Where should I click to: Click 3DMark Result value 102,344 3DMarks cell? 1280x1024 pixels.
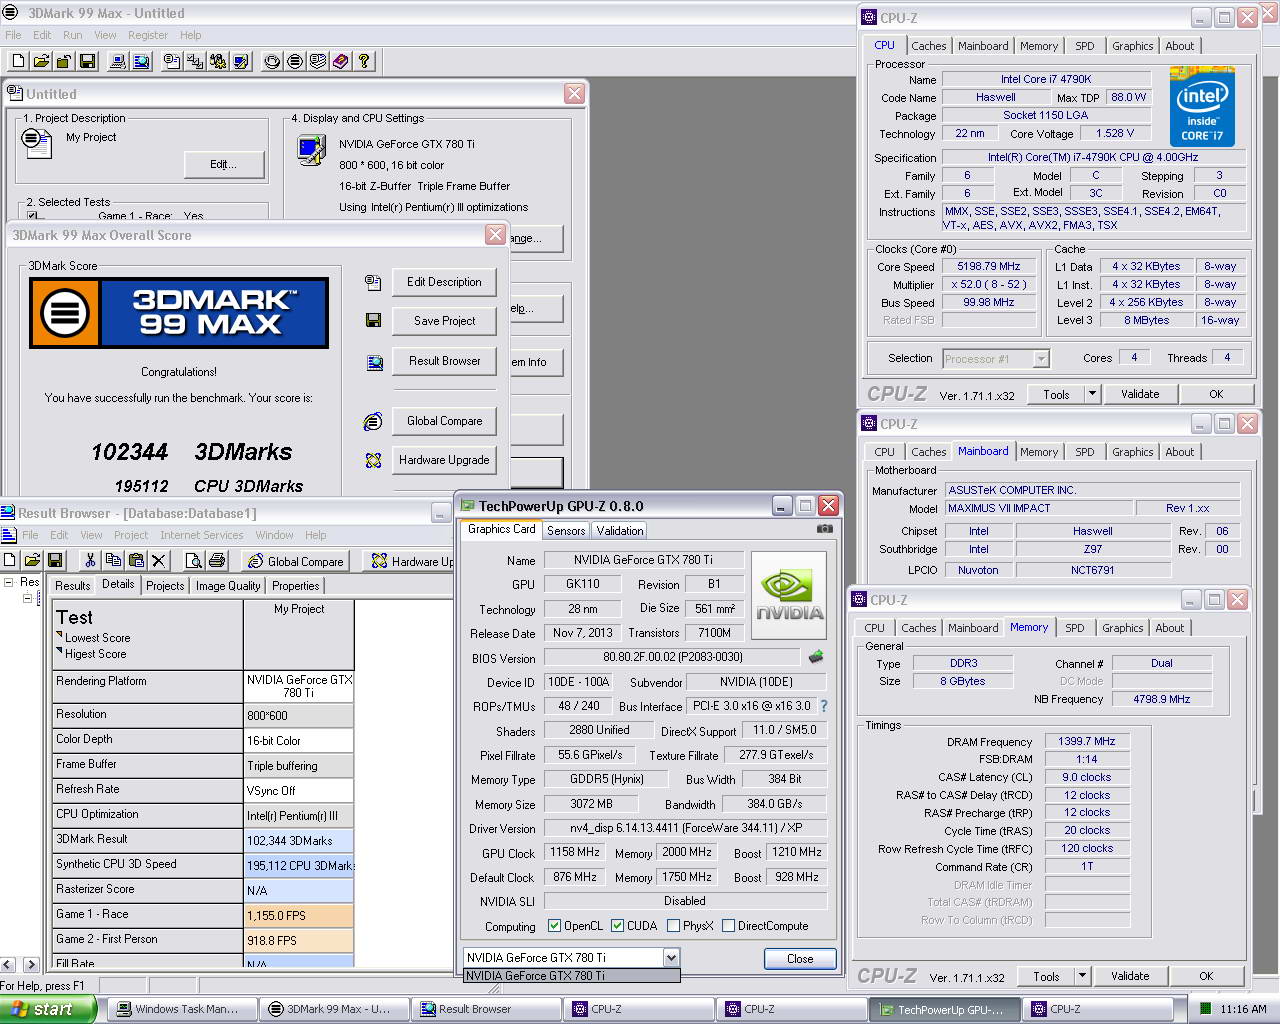(298, 841)
